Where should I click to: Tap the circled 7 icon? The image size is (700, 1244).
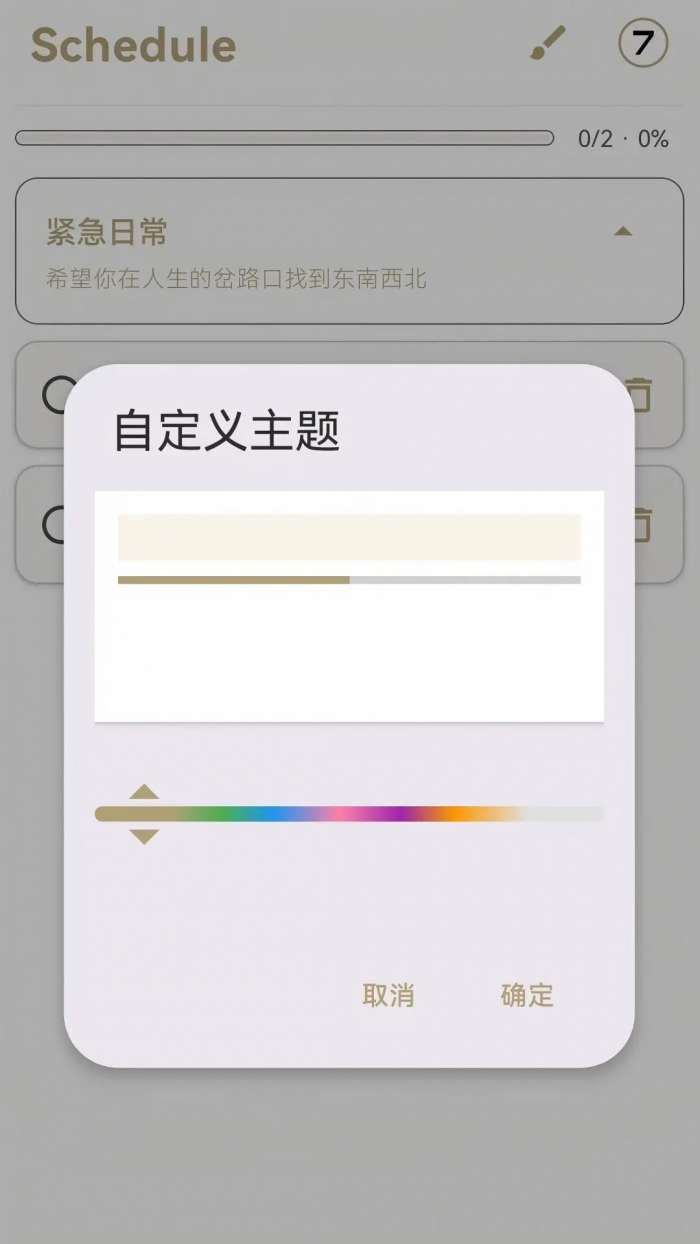pyautogui.click(x=643, y=43)
